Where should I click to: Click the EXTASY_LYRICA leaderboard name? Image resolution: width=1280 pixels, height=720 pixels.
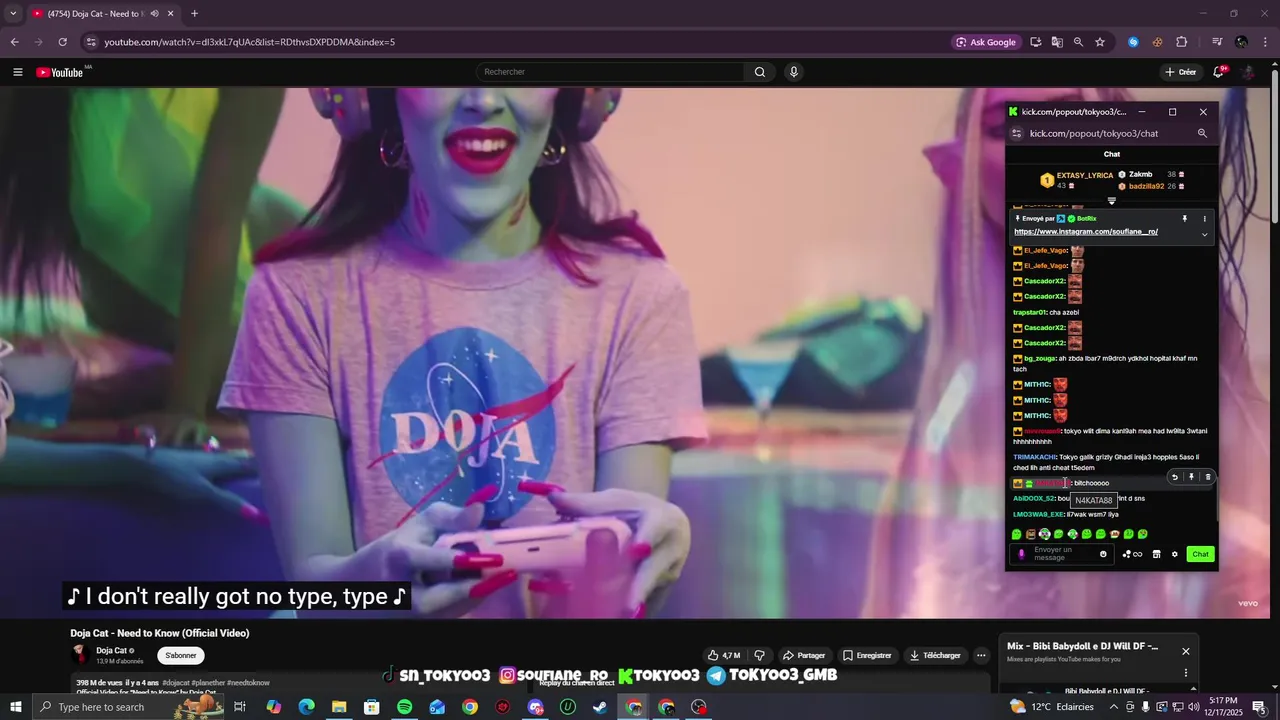[x=1085, y=175]
